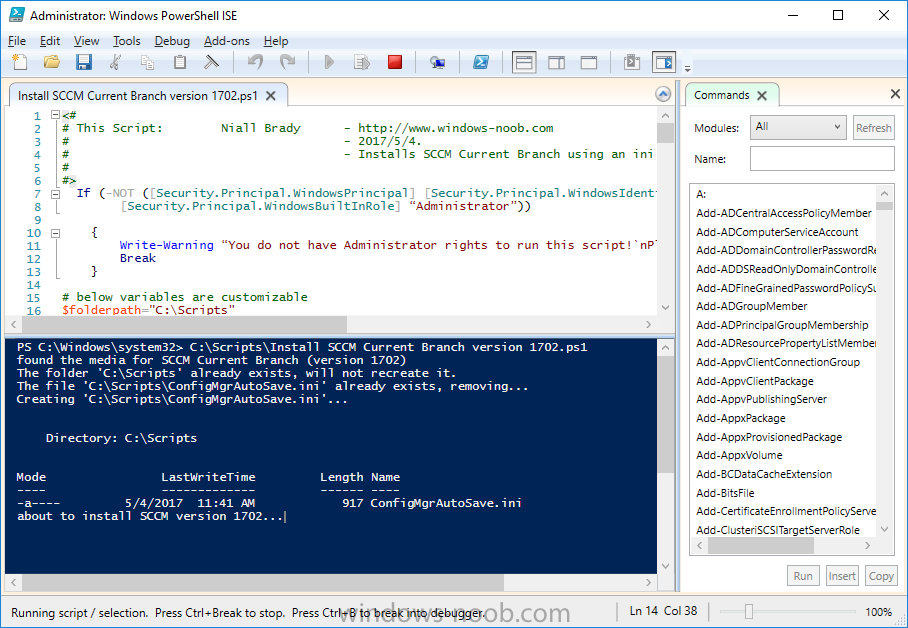Screen dimensions: 908x628
Task: Collapse brace block at line 10
Action: click(56, 233)
